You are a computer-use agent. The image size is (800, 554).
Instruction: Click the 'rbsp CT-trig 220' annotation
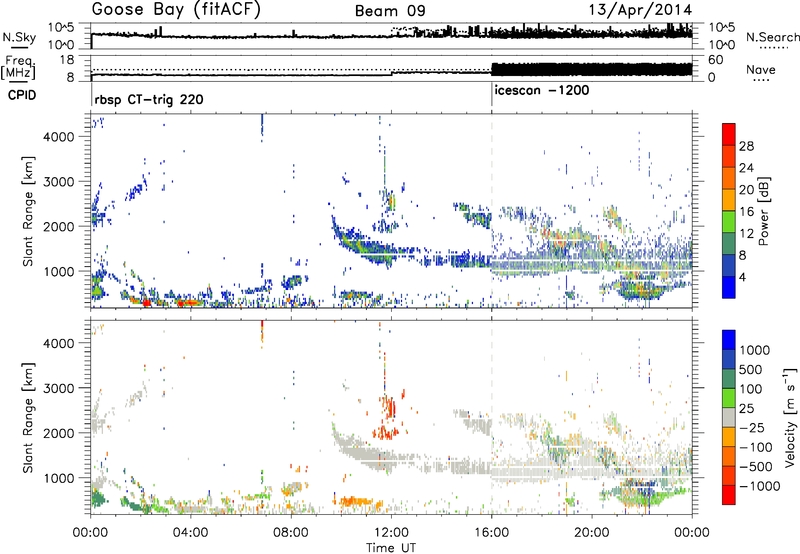[x=149, y=99]
